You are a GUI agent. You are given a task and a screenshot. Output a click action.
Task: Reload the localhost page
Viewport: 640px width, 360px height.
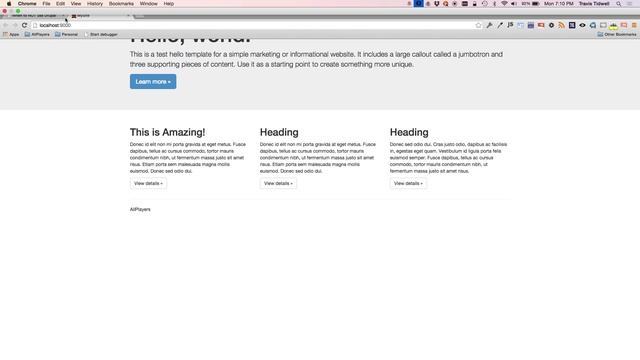24,25
